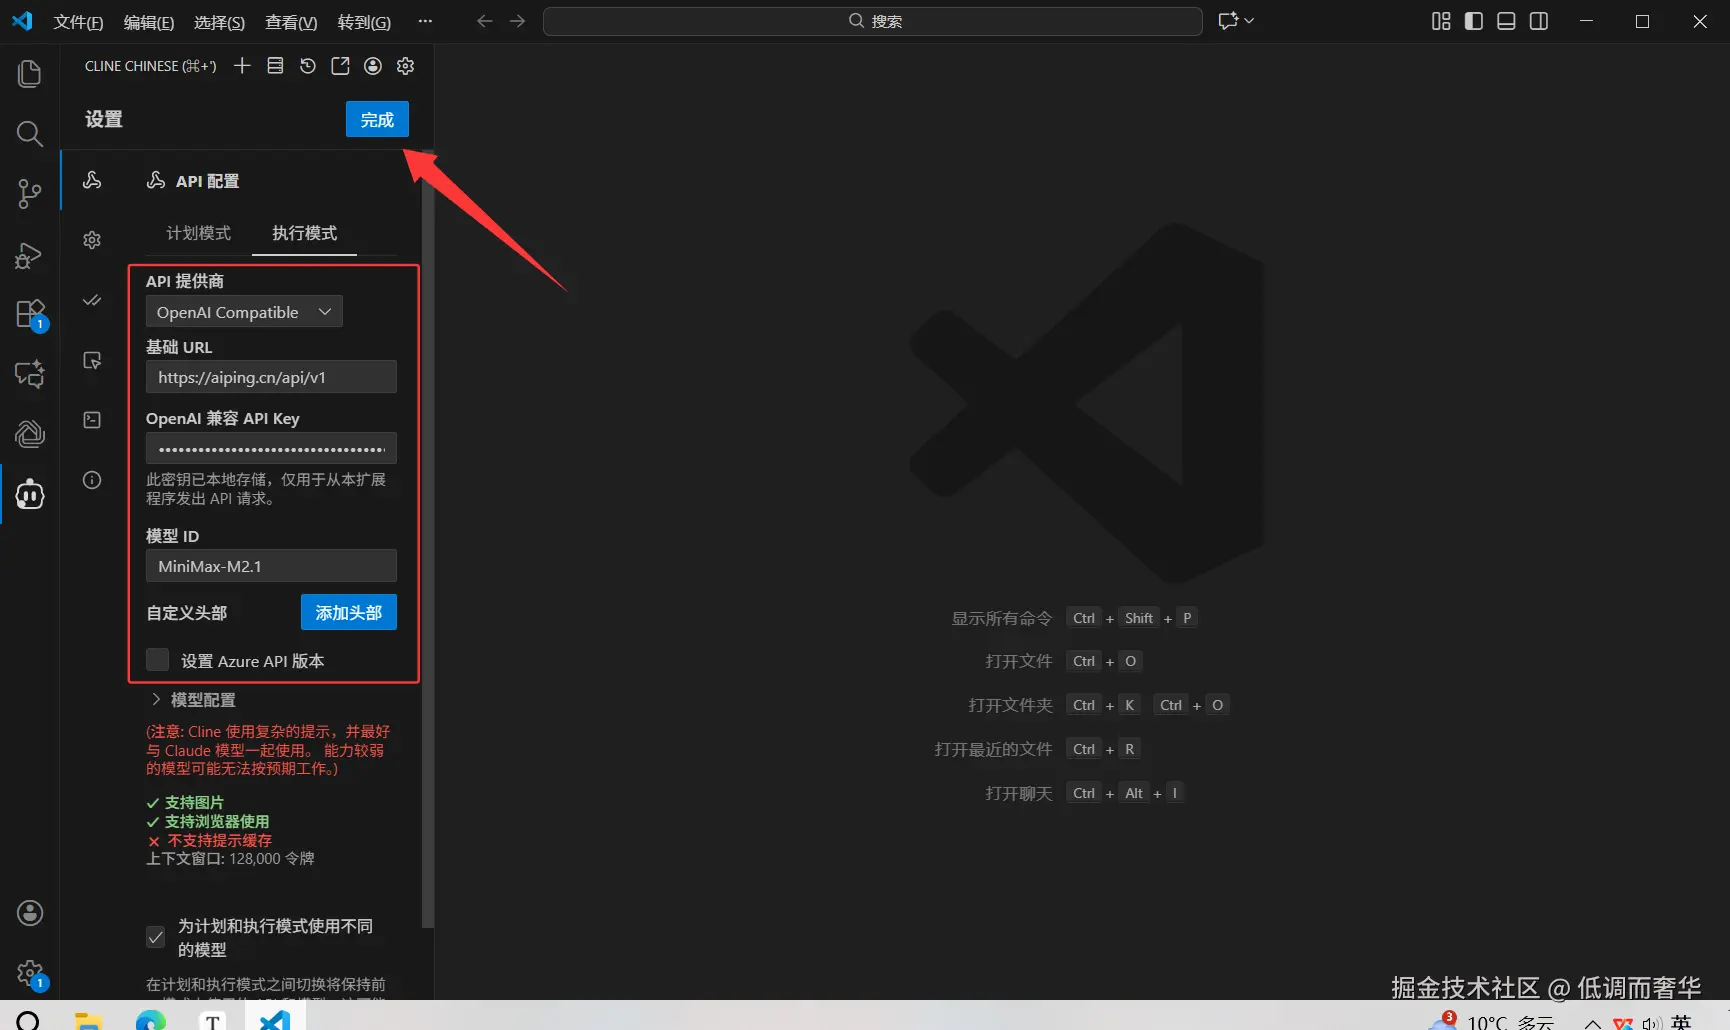Open the Cline account icon in panel header
The height and width of the screenshot is (1030, 1730).
tap(373, 66)
